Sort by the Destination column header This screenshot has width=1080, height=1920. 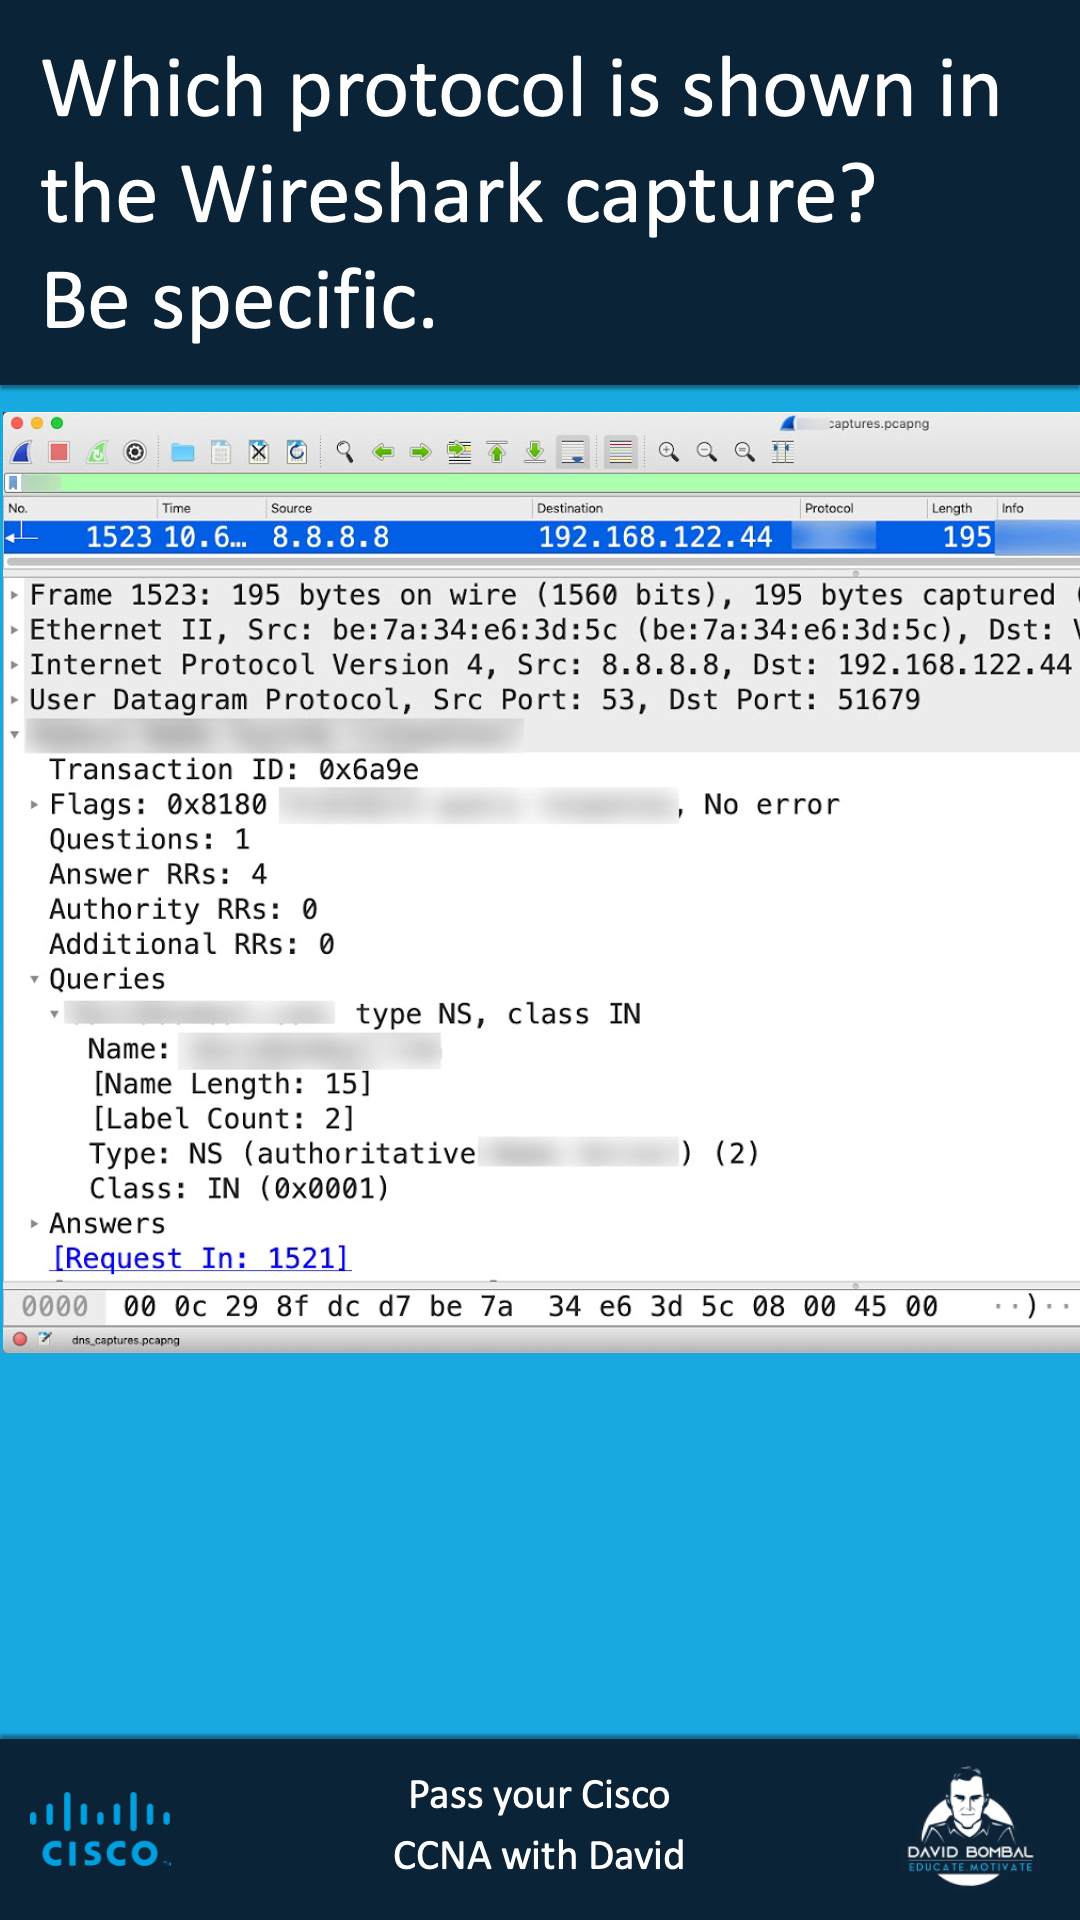click(x=666, y=508)
